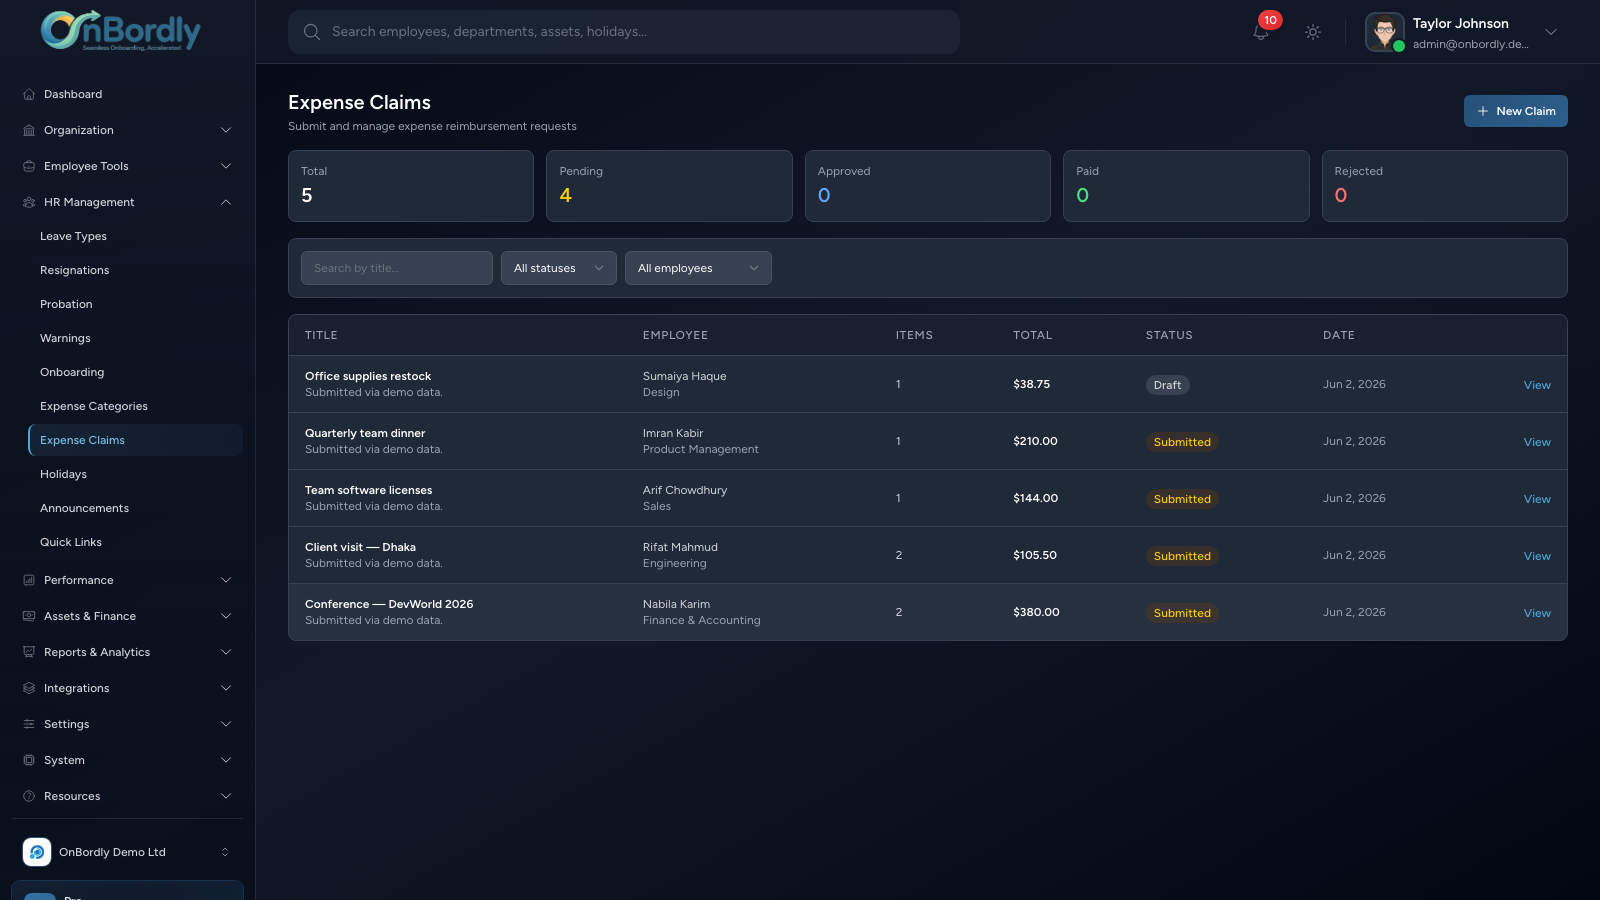Click the Draft status badge
The height and width of the screenshot is (900, 1600).
[1167, 385]
